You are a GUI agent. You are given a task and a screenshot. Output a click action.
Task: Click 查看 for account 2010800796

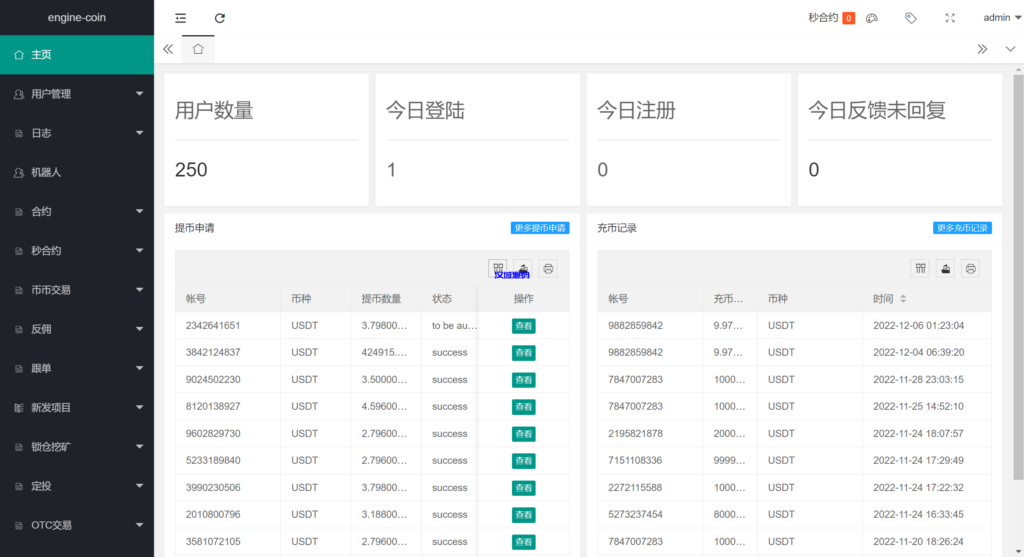point(524,515)
